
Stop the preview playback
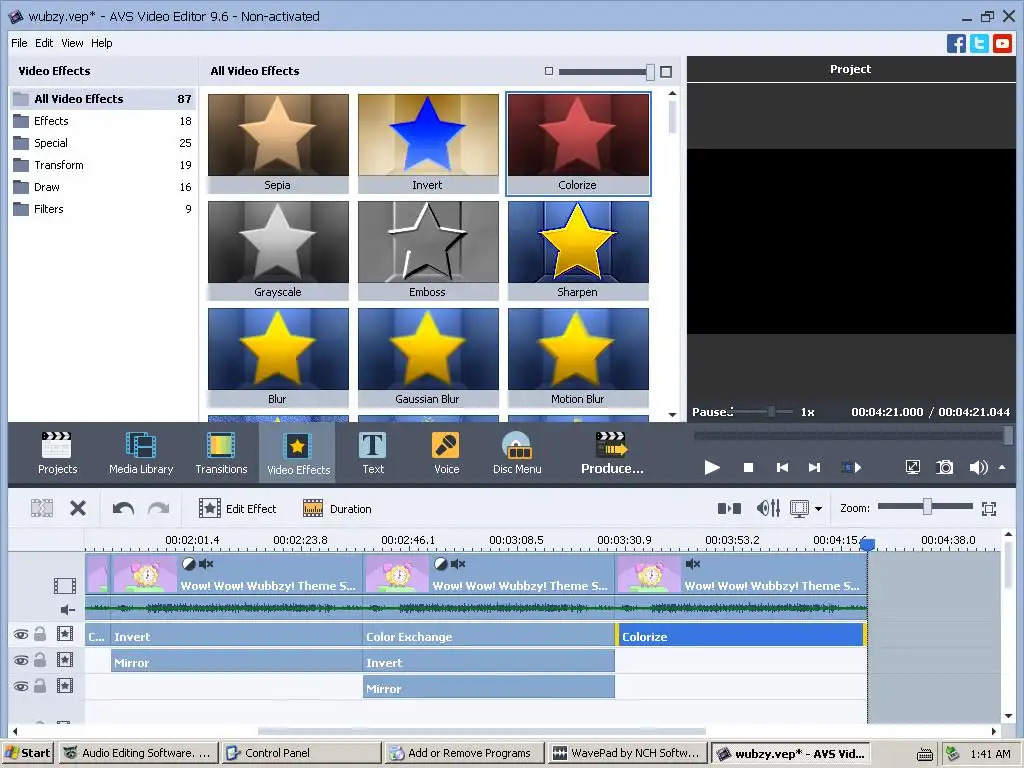point(748,467)
